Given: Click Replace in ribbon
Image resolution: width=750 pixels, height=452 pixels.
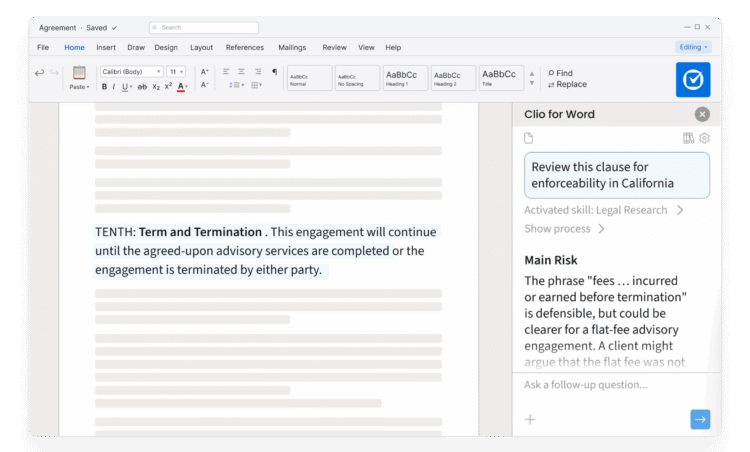Looking at the screenshot, I should [567, 84].
